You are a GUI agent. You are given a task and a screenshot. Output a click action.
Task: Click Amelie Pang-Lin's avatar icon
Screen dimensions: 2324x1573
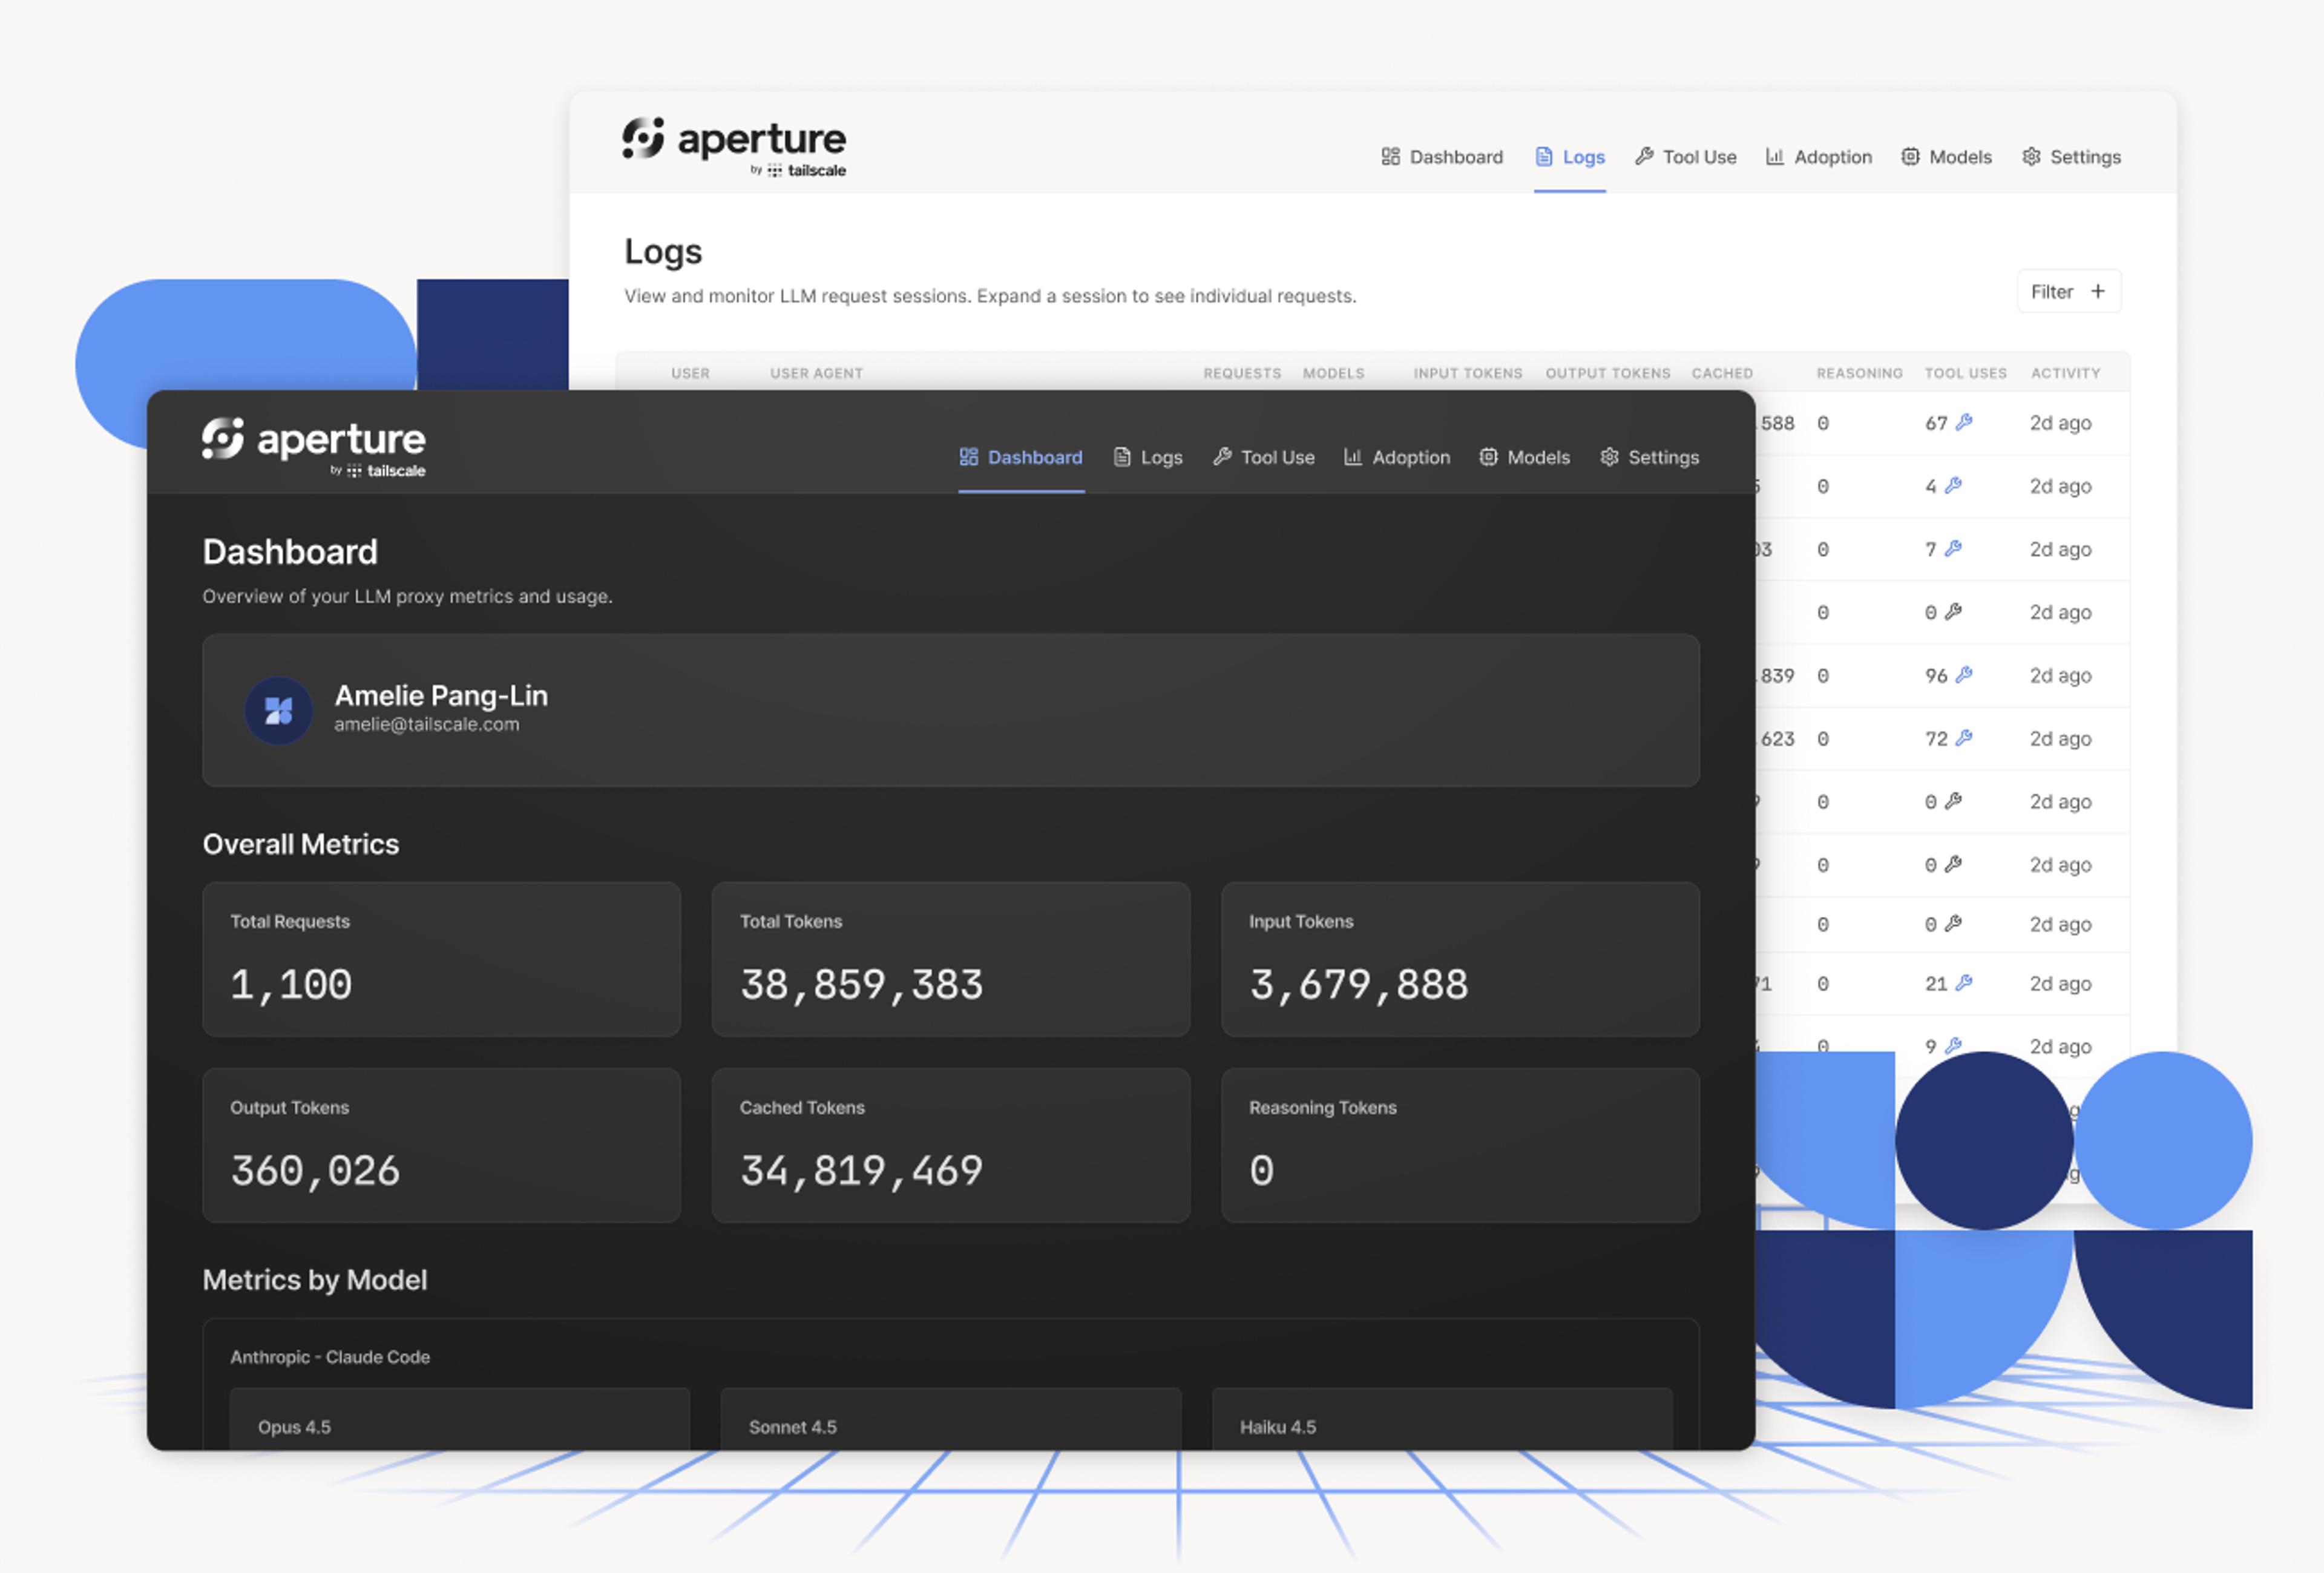tap(278, 710)
